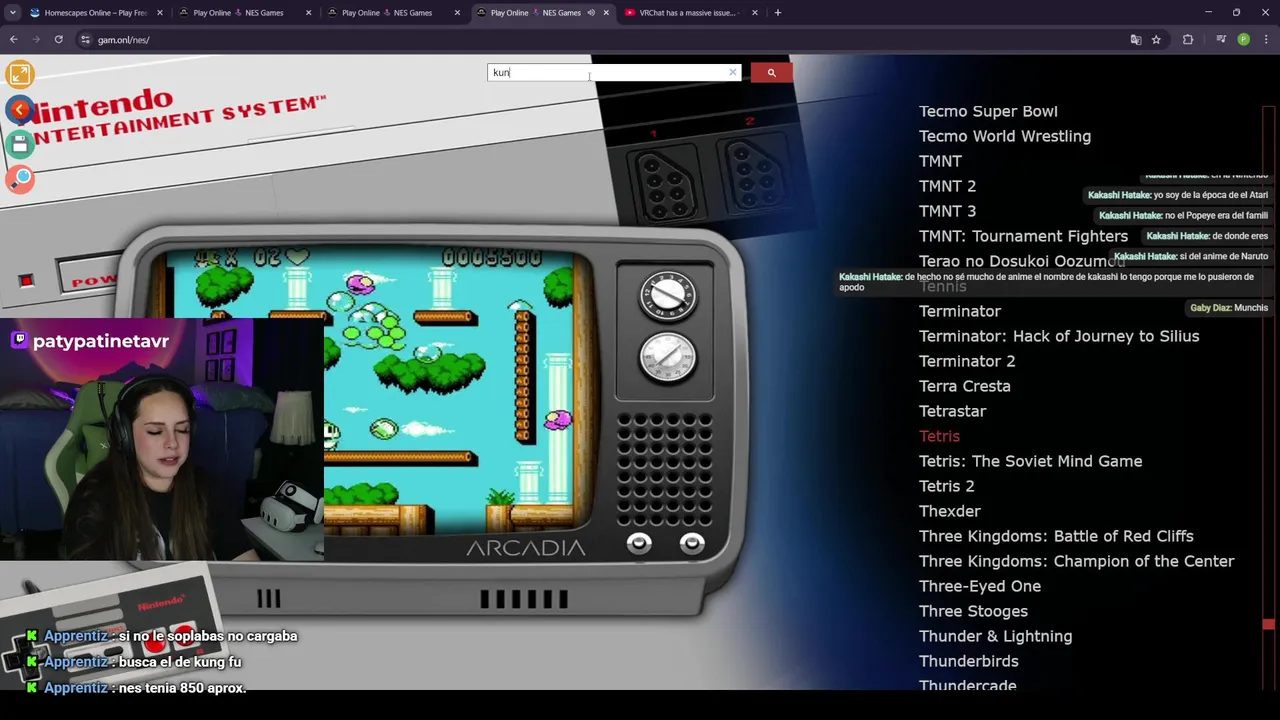Open the extensions puzzle icon
1280x720 pixels.
click(x=1188, y=40)
